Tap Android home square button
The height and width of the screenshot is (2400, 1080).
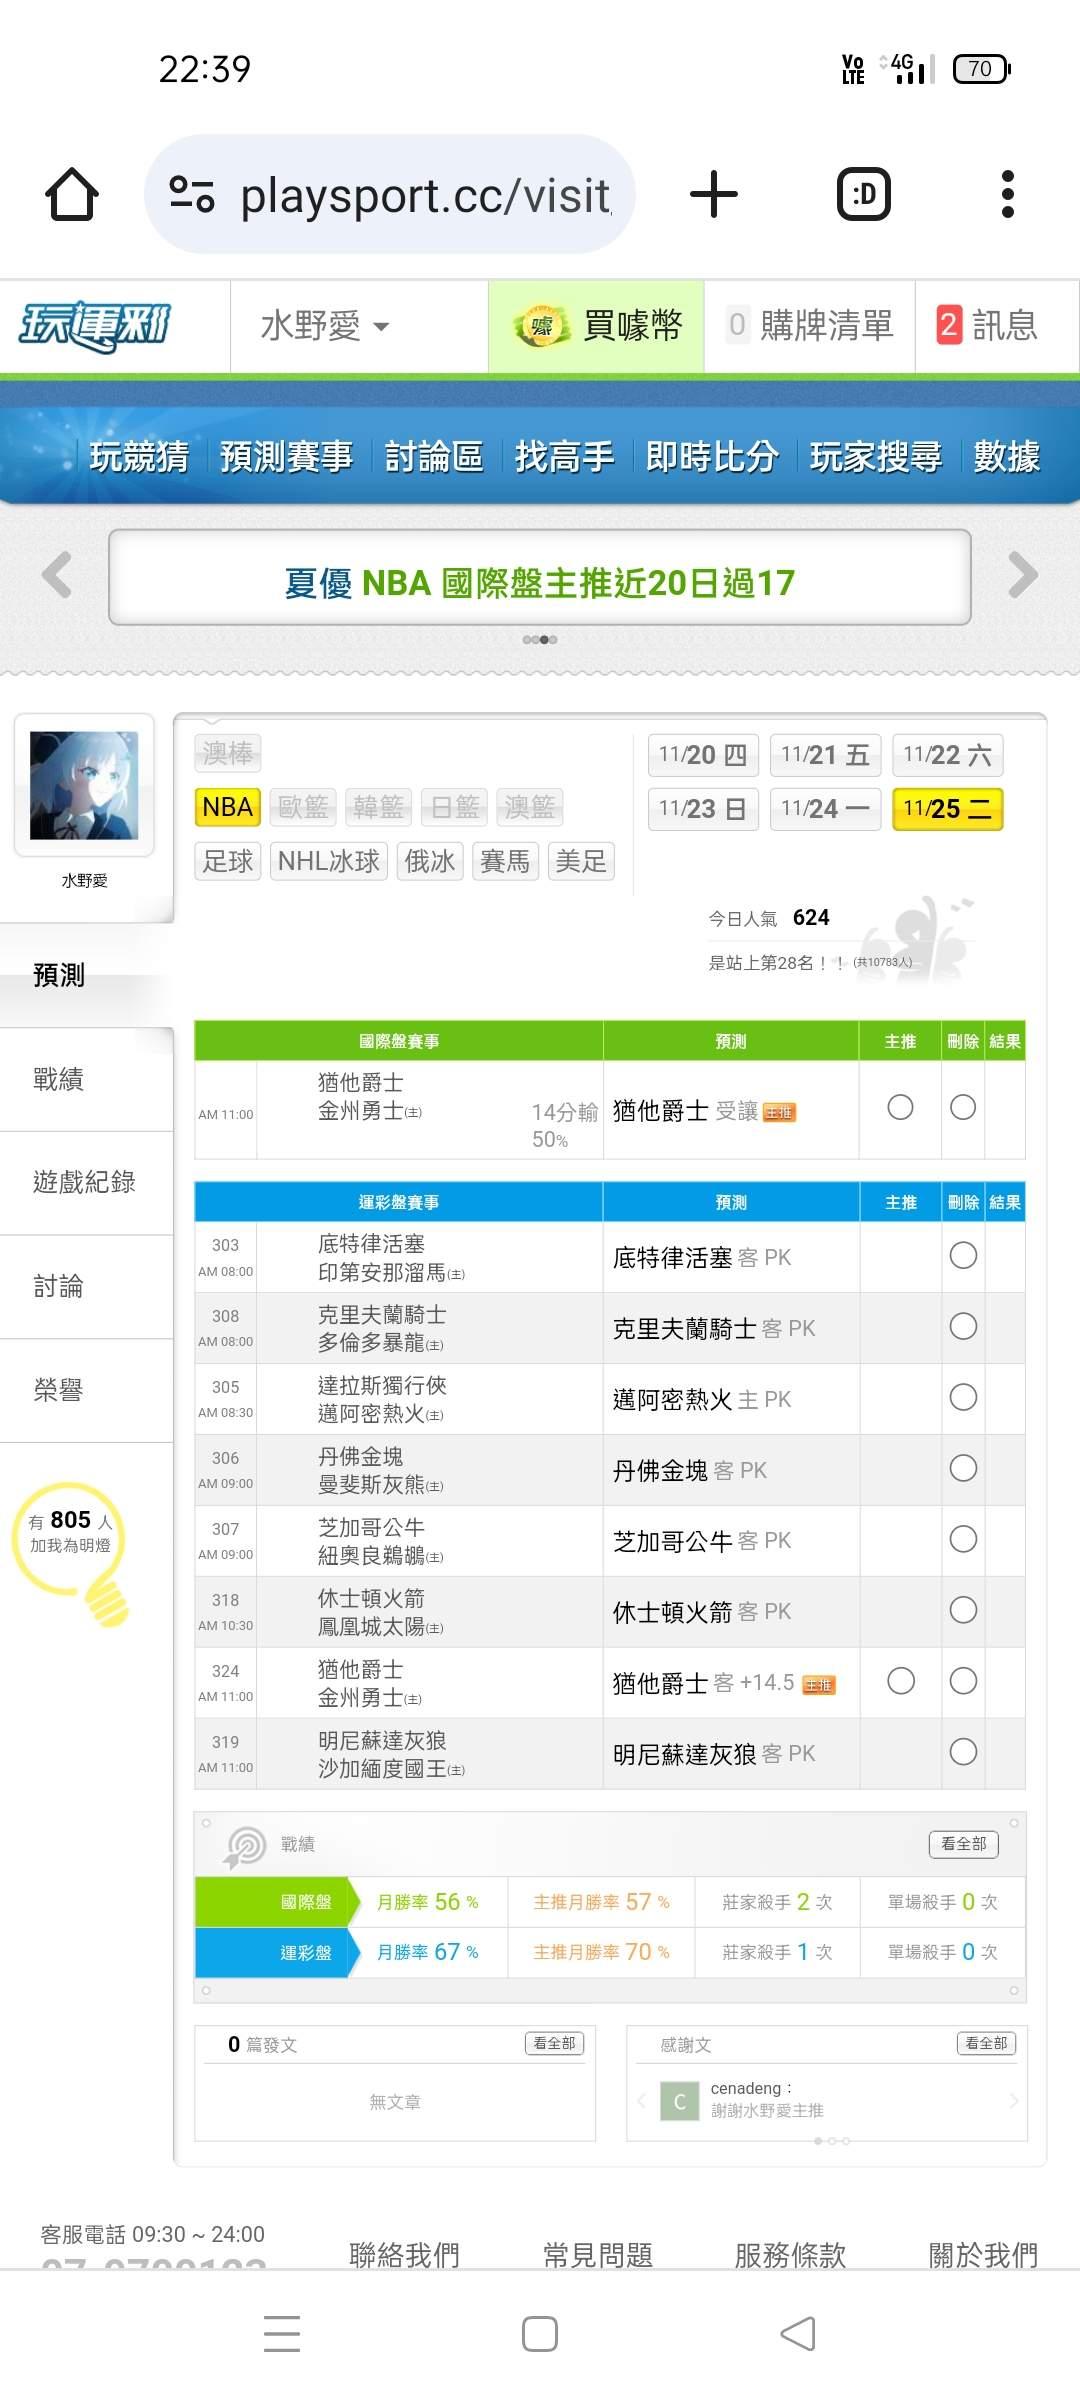[540, 2333]
